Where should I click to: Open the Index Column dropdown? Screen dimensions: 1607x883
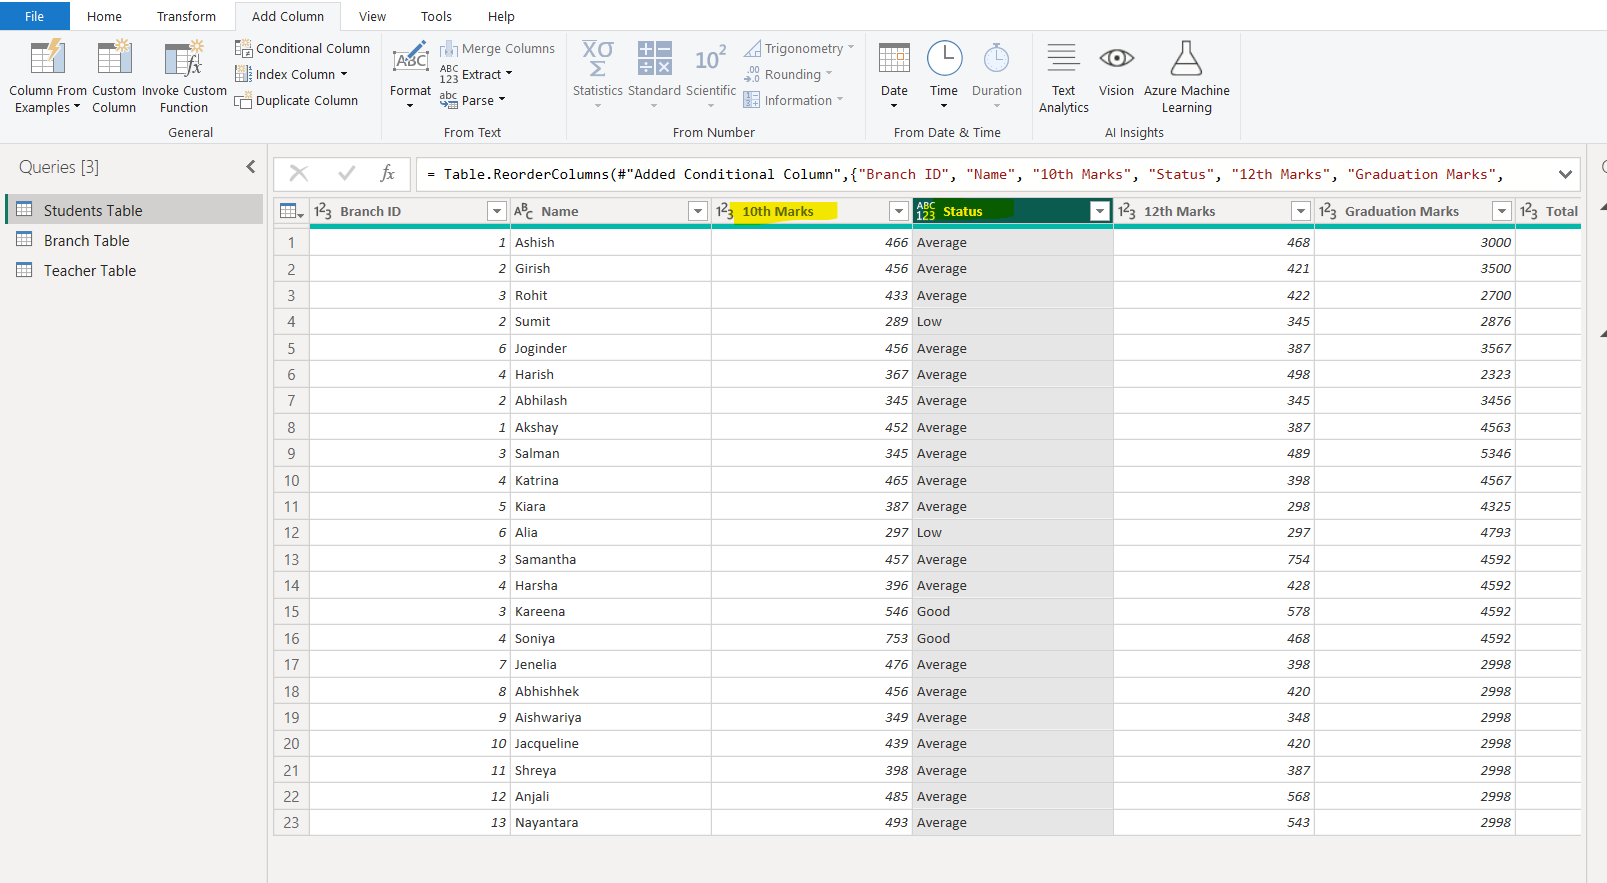coord(344,74)
